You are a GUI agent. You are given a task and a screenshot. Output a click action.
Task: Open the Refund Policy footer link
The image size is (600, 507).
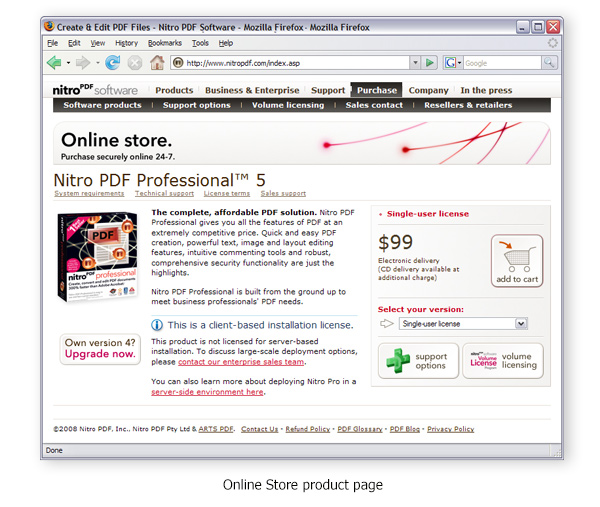pos(308,429)
